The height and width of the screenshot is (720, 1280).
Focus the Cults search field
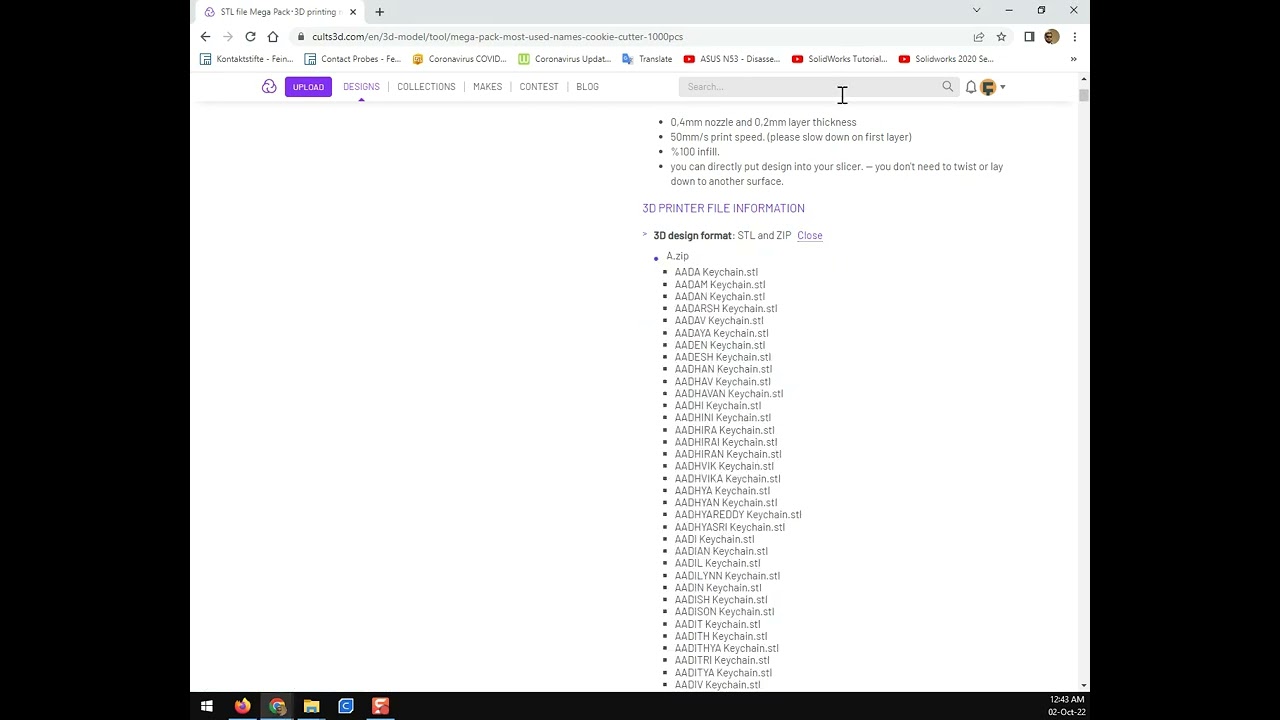pos(811,87)
